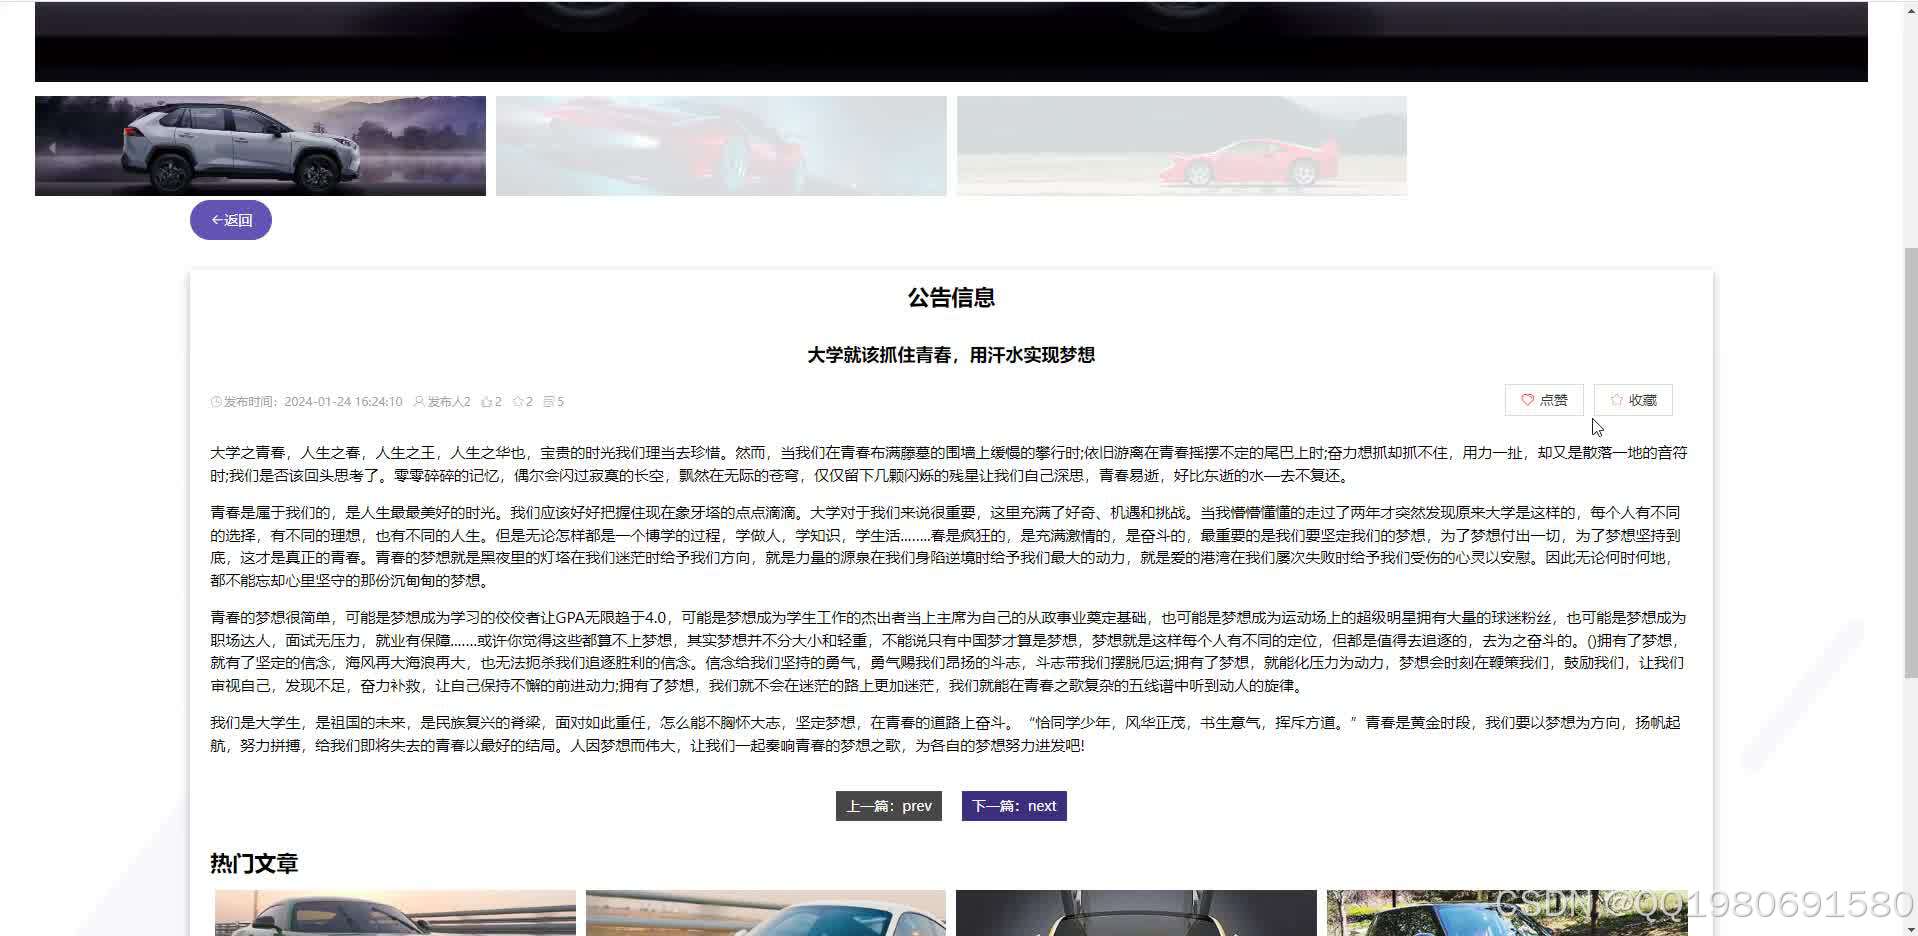Click the heart icon to like the post
Screen dimensions: 1918x936
[1527, 399]
